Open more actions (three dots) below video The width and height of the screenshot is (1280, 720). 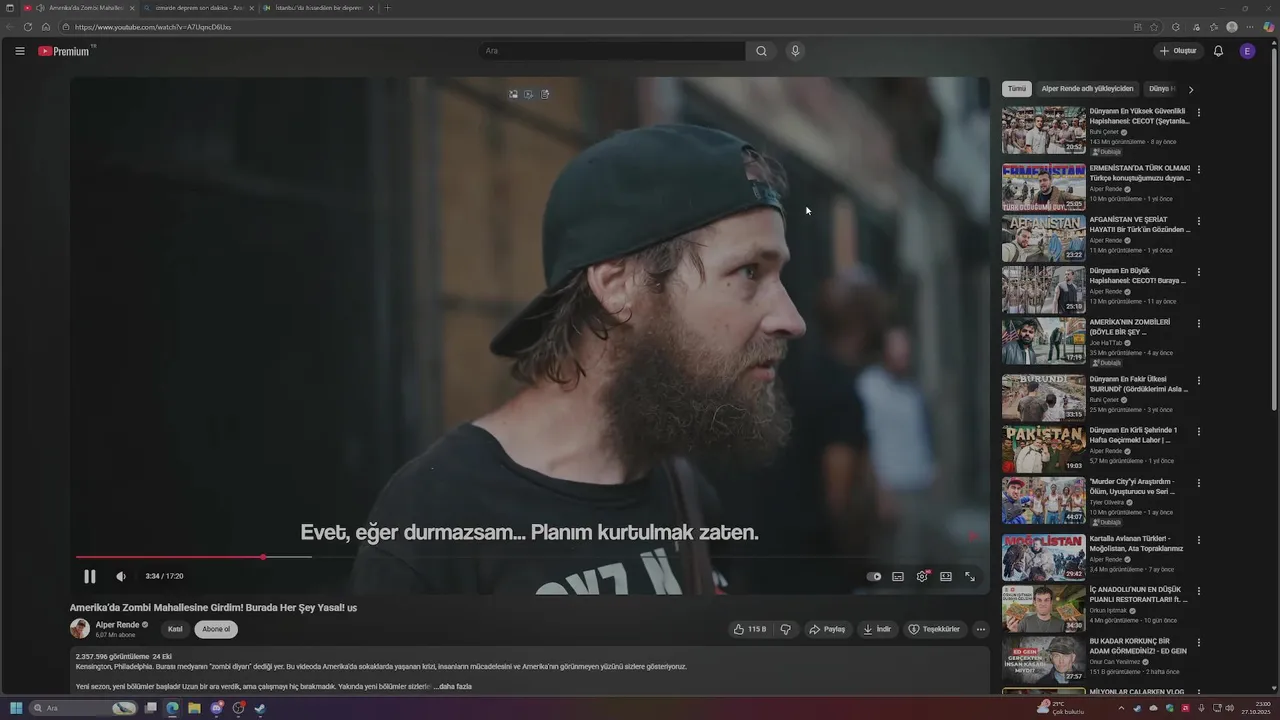coord(981,629)
